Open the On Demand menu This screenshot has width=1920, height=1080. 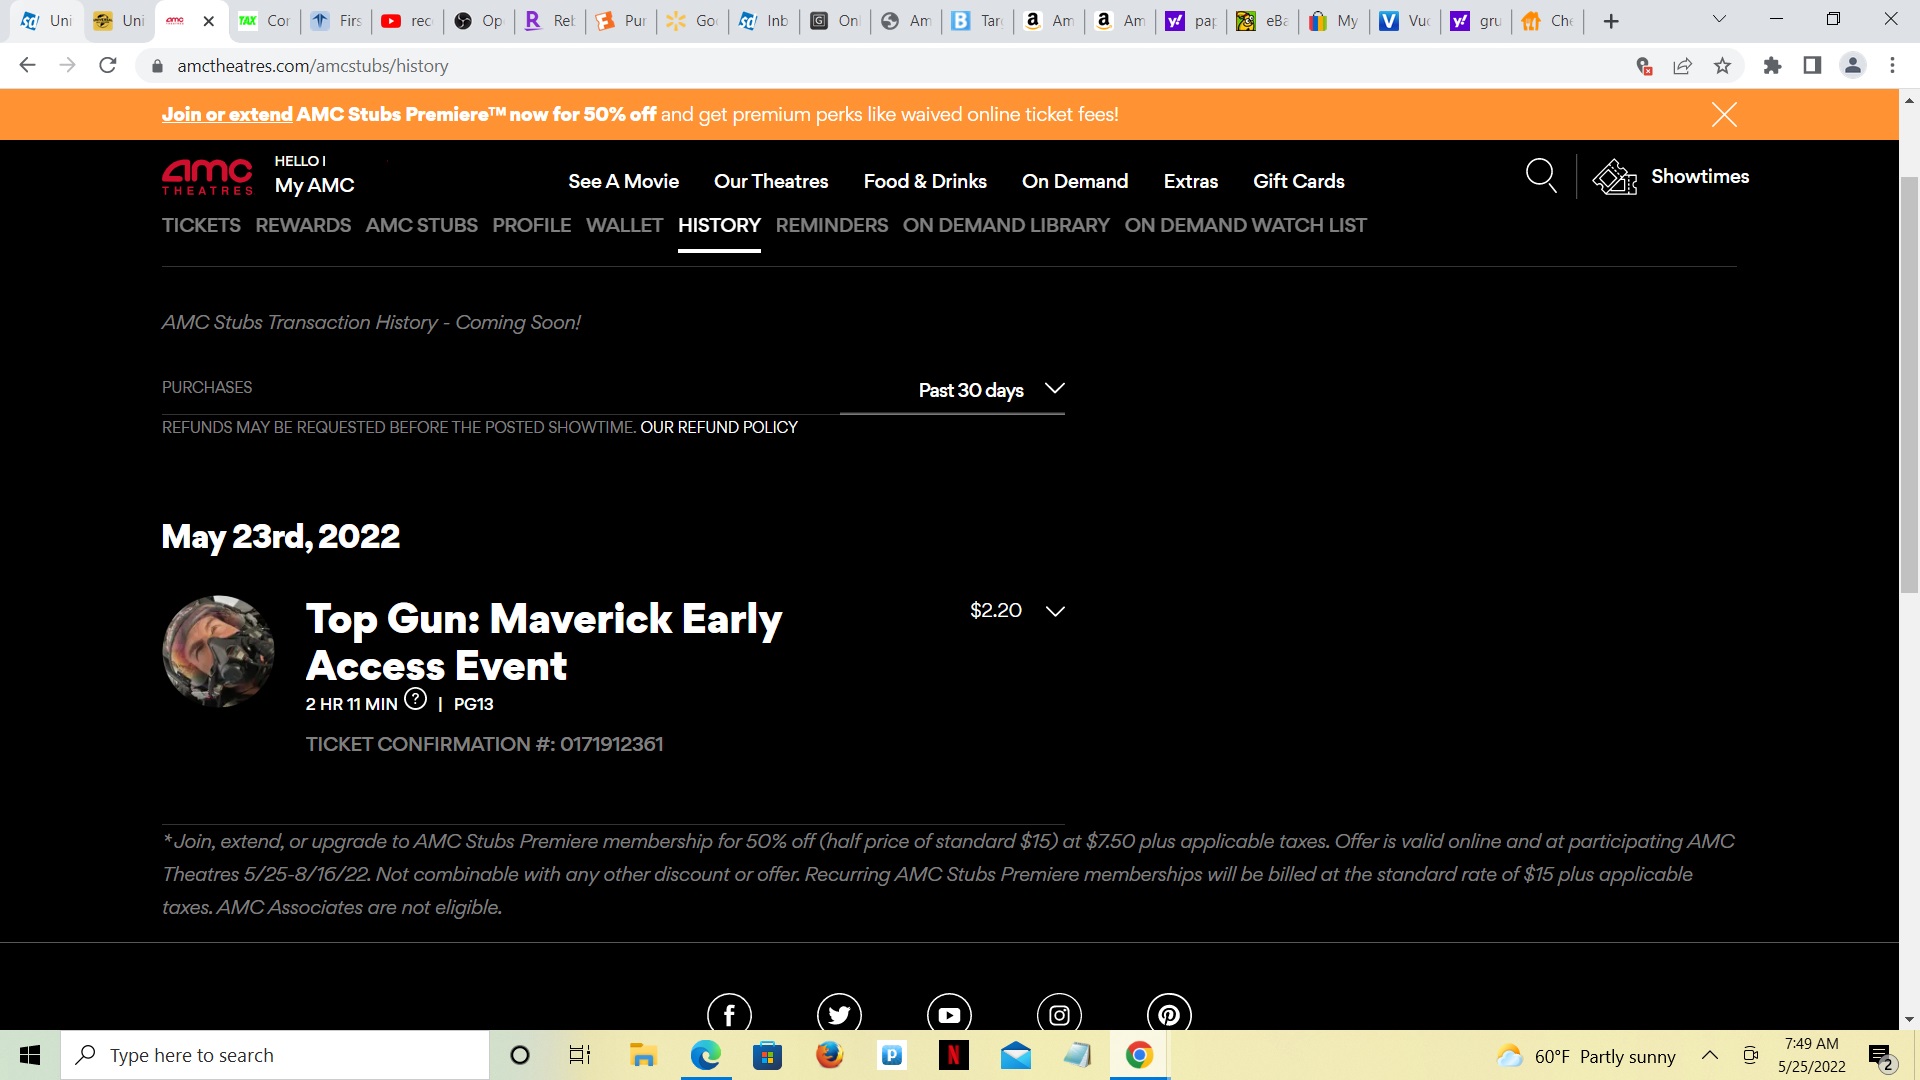point(1075,181)
